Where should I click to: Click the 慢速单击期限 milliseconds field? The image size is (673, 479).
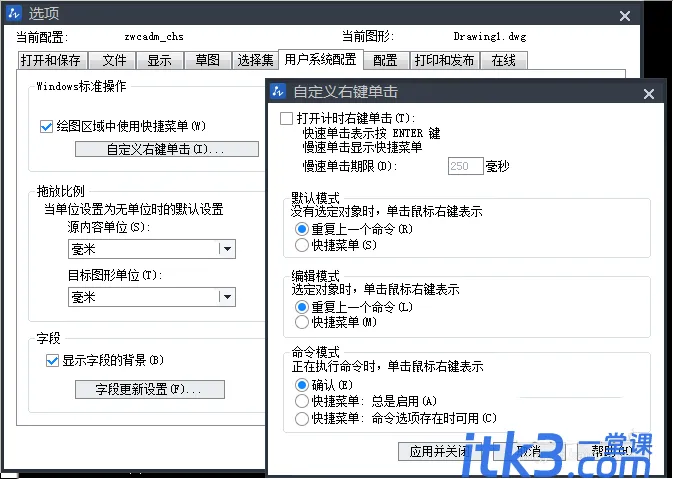coord(466,166)
